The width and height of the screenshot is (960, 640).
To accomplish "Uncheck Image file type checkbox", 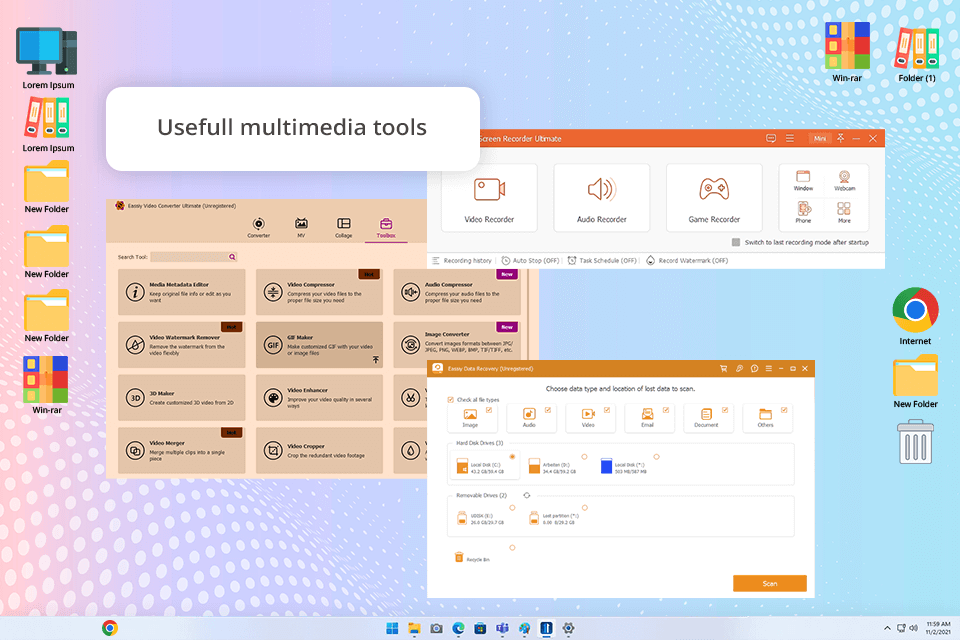I will (x=489, y=410).
